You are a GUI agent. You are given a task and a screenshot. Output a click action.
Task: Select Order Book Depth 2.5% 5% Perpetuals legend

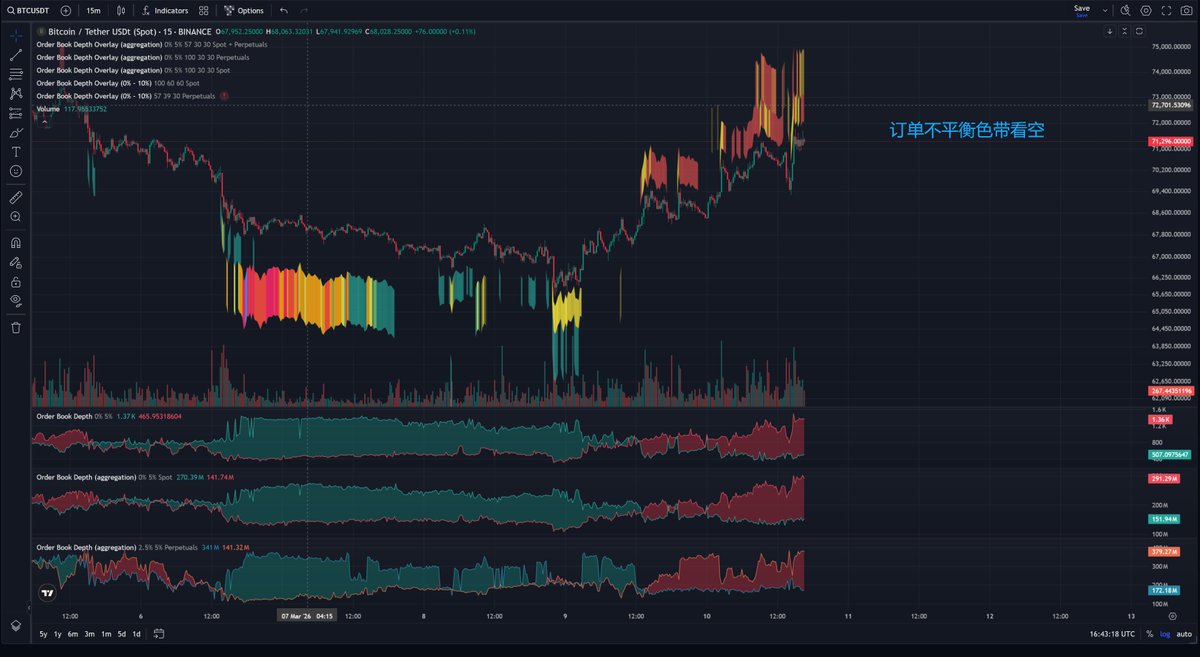(142, 548)
